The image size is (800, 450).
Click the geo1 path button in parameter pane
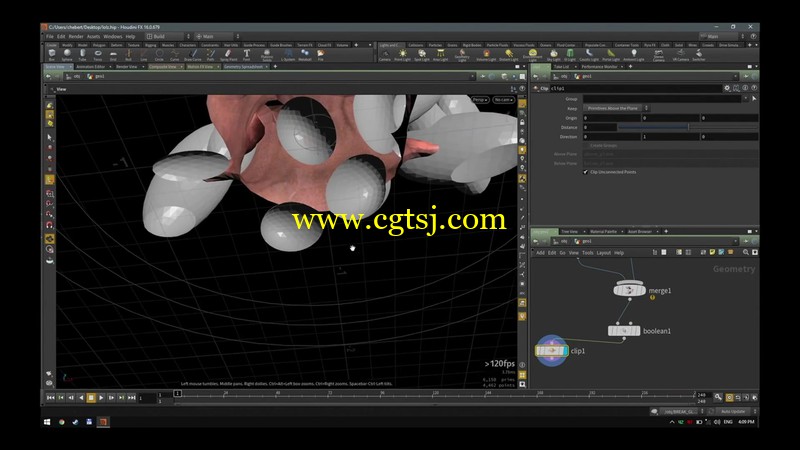(x=583, y=77)
